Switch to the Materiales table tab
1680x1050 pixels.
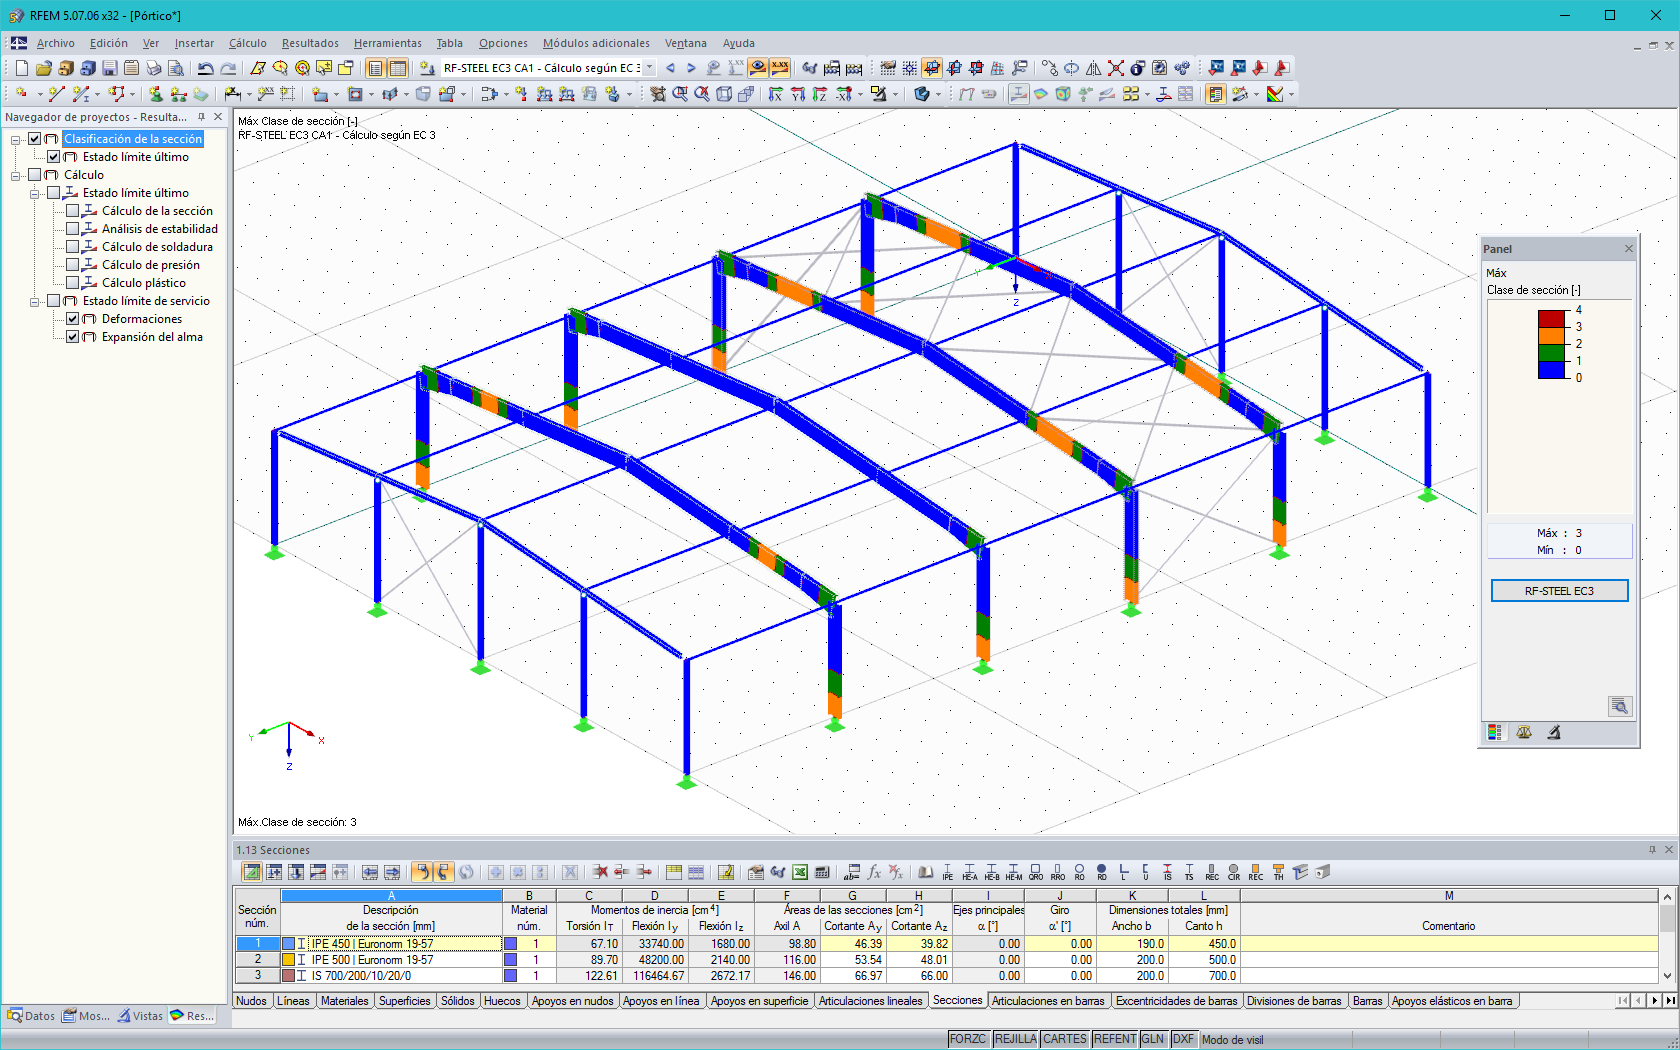tap(344, 1001)
